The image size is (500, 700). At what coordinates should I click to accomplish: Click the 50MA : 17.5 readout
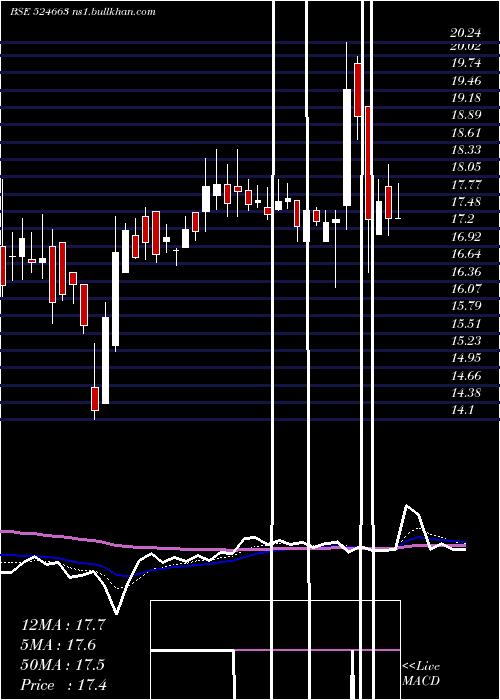tap(62, 665)
